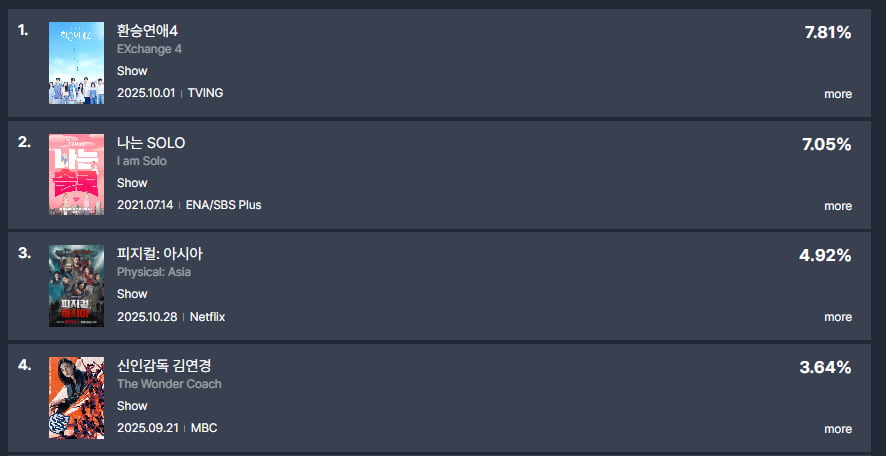Click the ENA/SBS Plus network label
Screen dimensions: 886x456
tap(223, 205)
